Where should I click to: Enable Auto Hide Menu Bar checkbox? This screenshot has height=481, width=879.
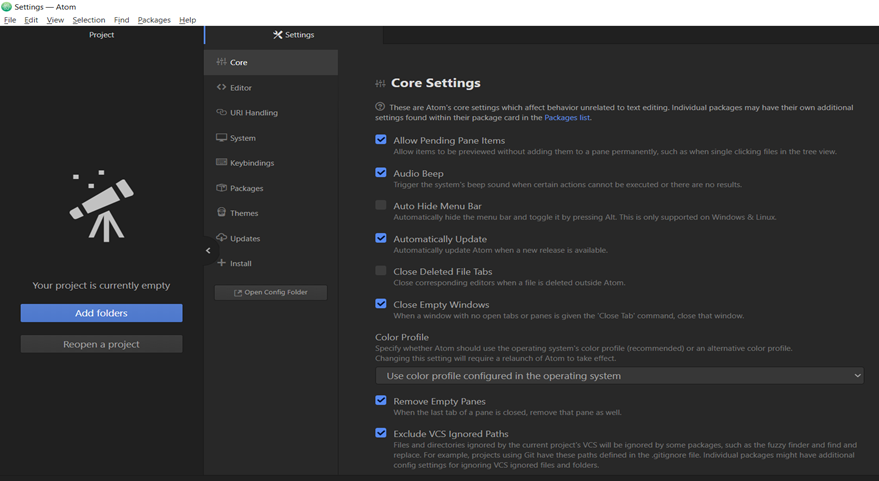(381, 205)
